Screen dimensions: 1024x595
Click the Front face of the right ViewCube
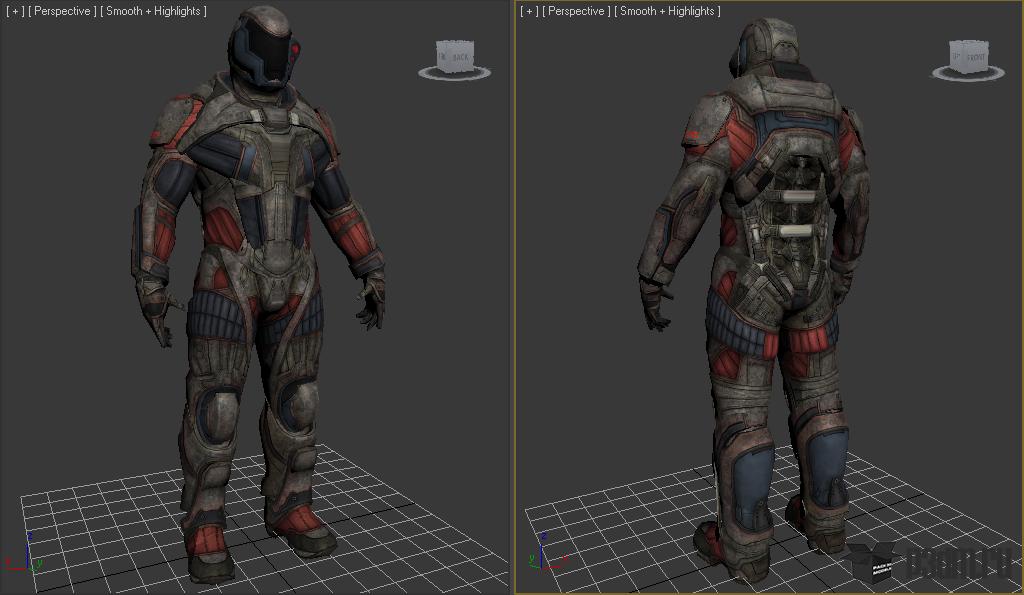[x=976, y=58]
